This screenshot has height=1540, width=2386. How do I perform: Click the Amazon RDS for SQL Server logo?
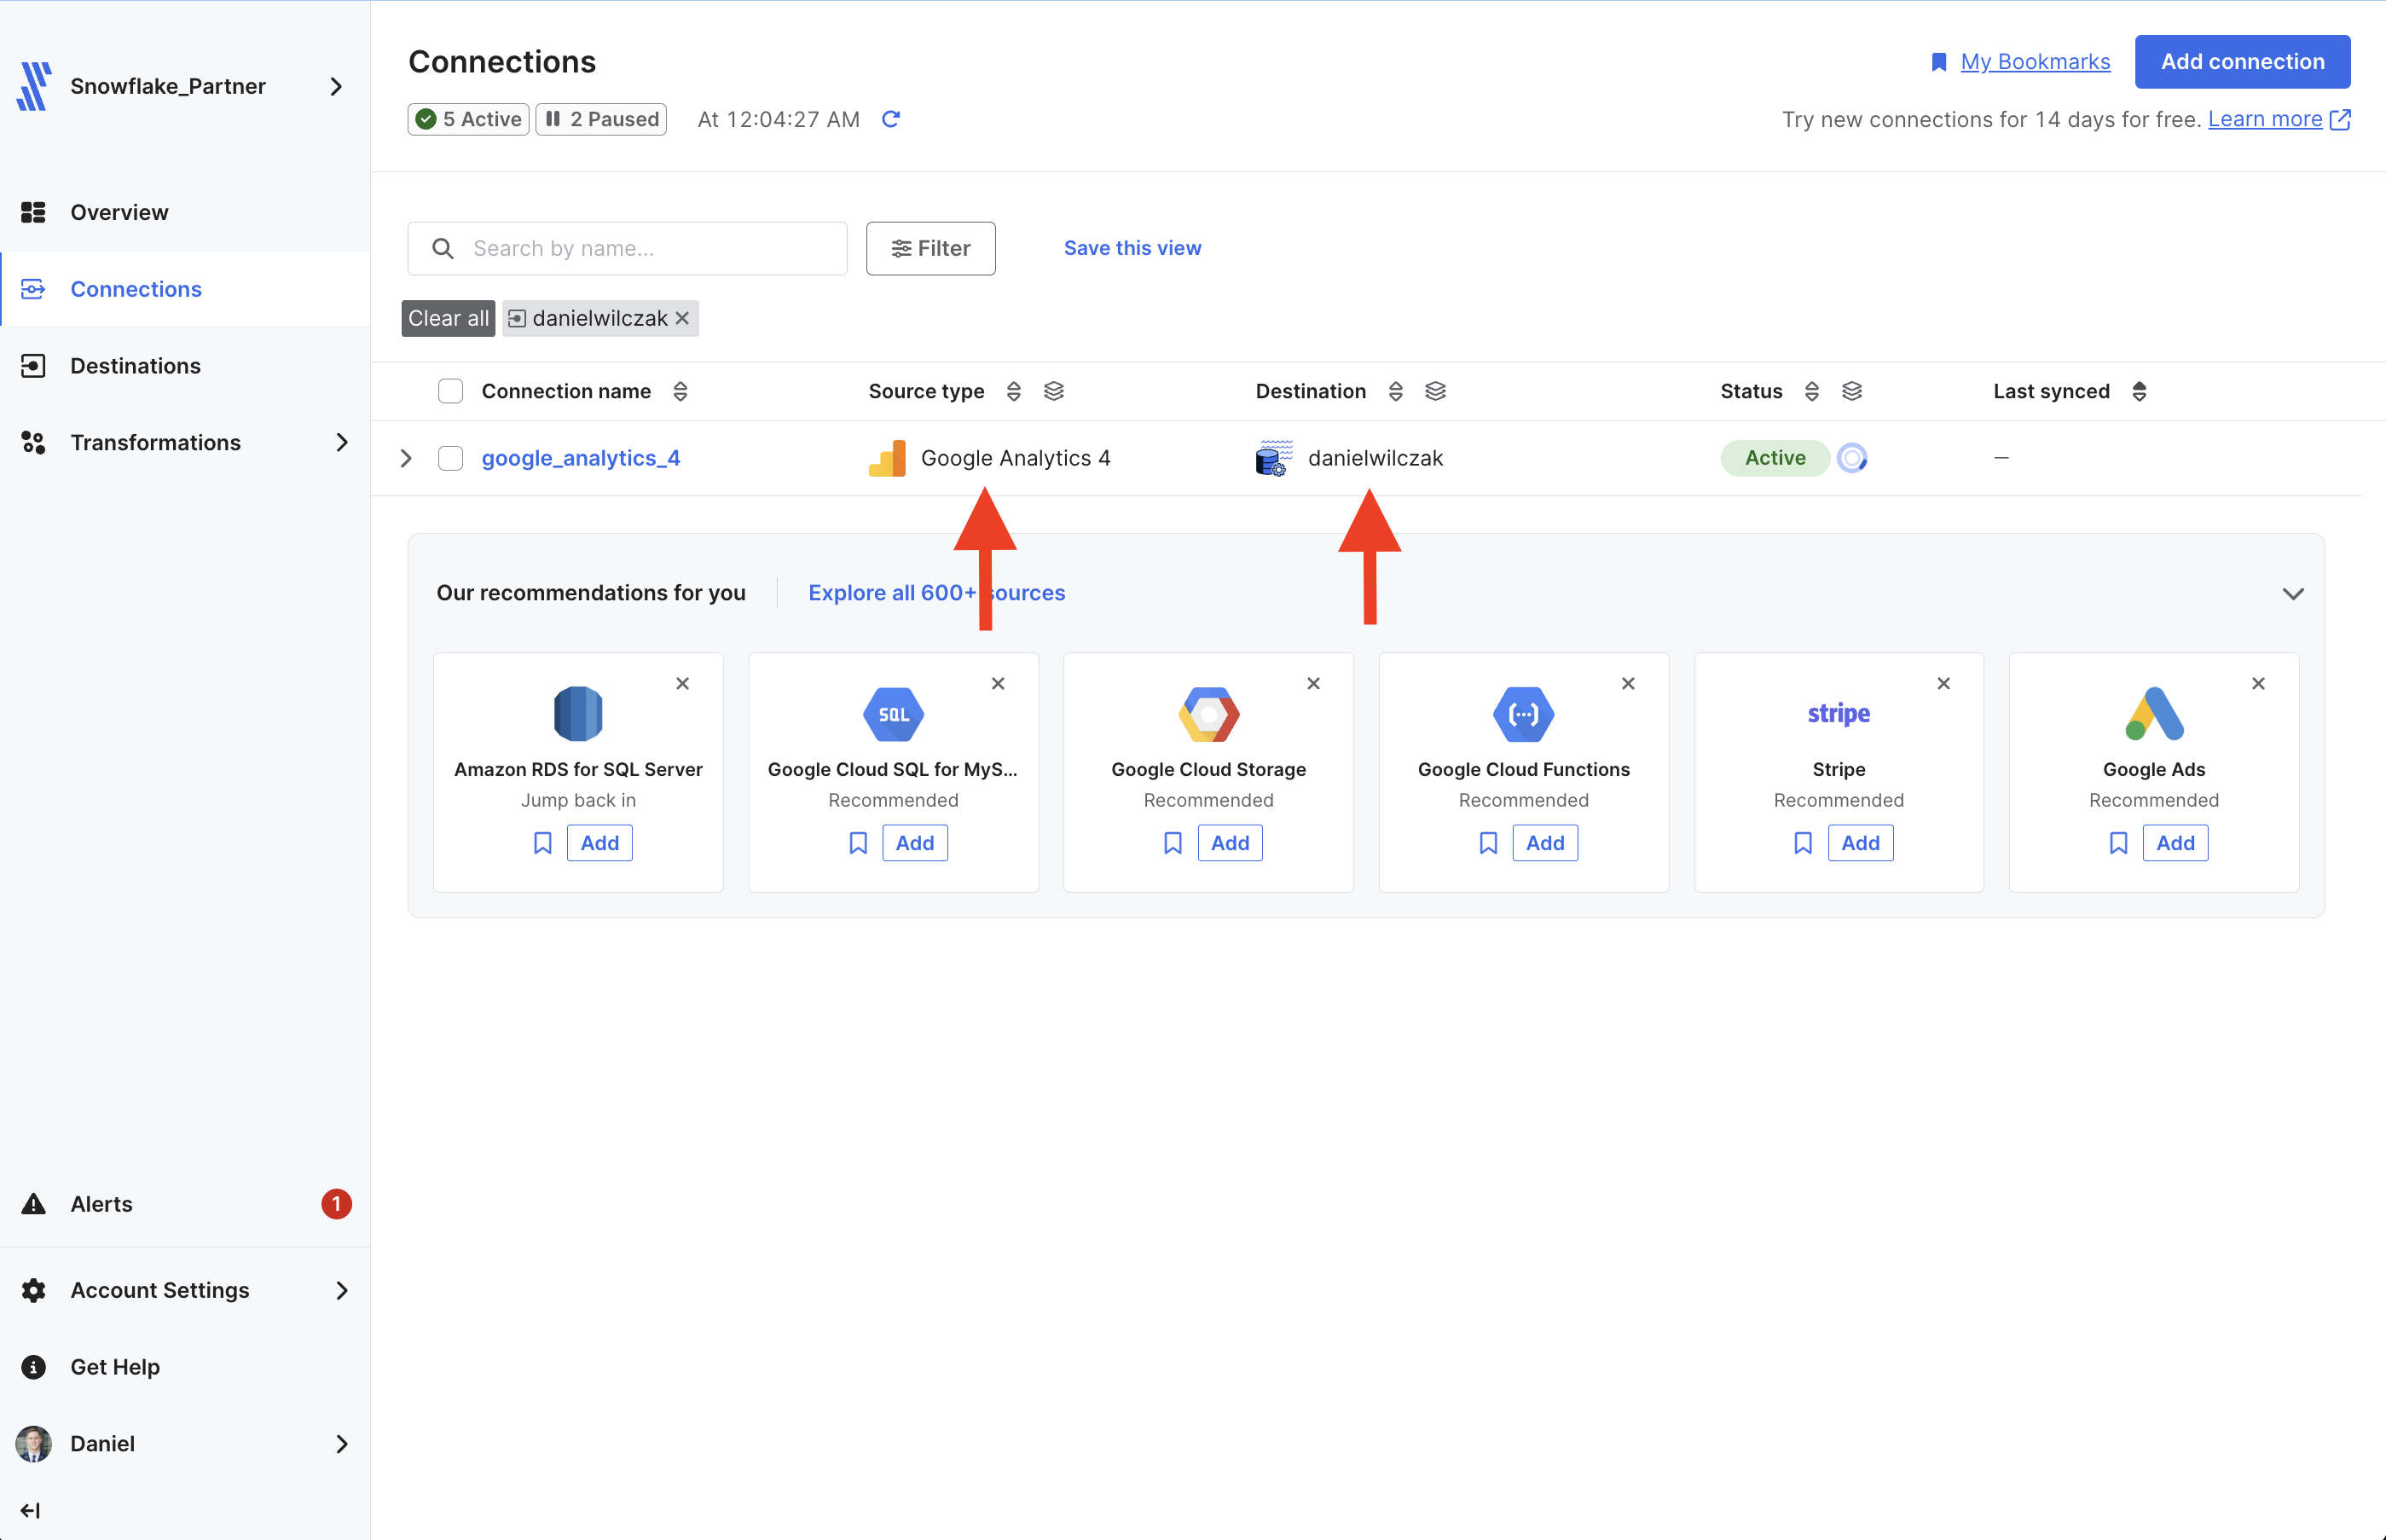click(x=578, y=714)
